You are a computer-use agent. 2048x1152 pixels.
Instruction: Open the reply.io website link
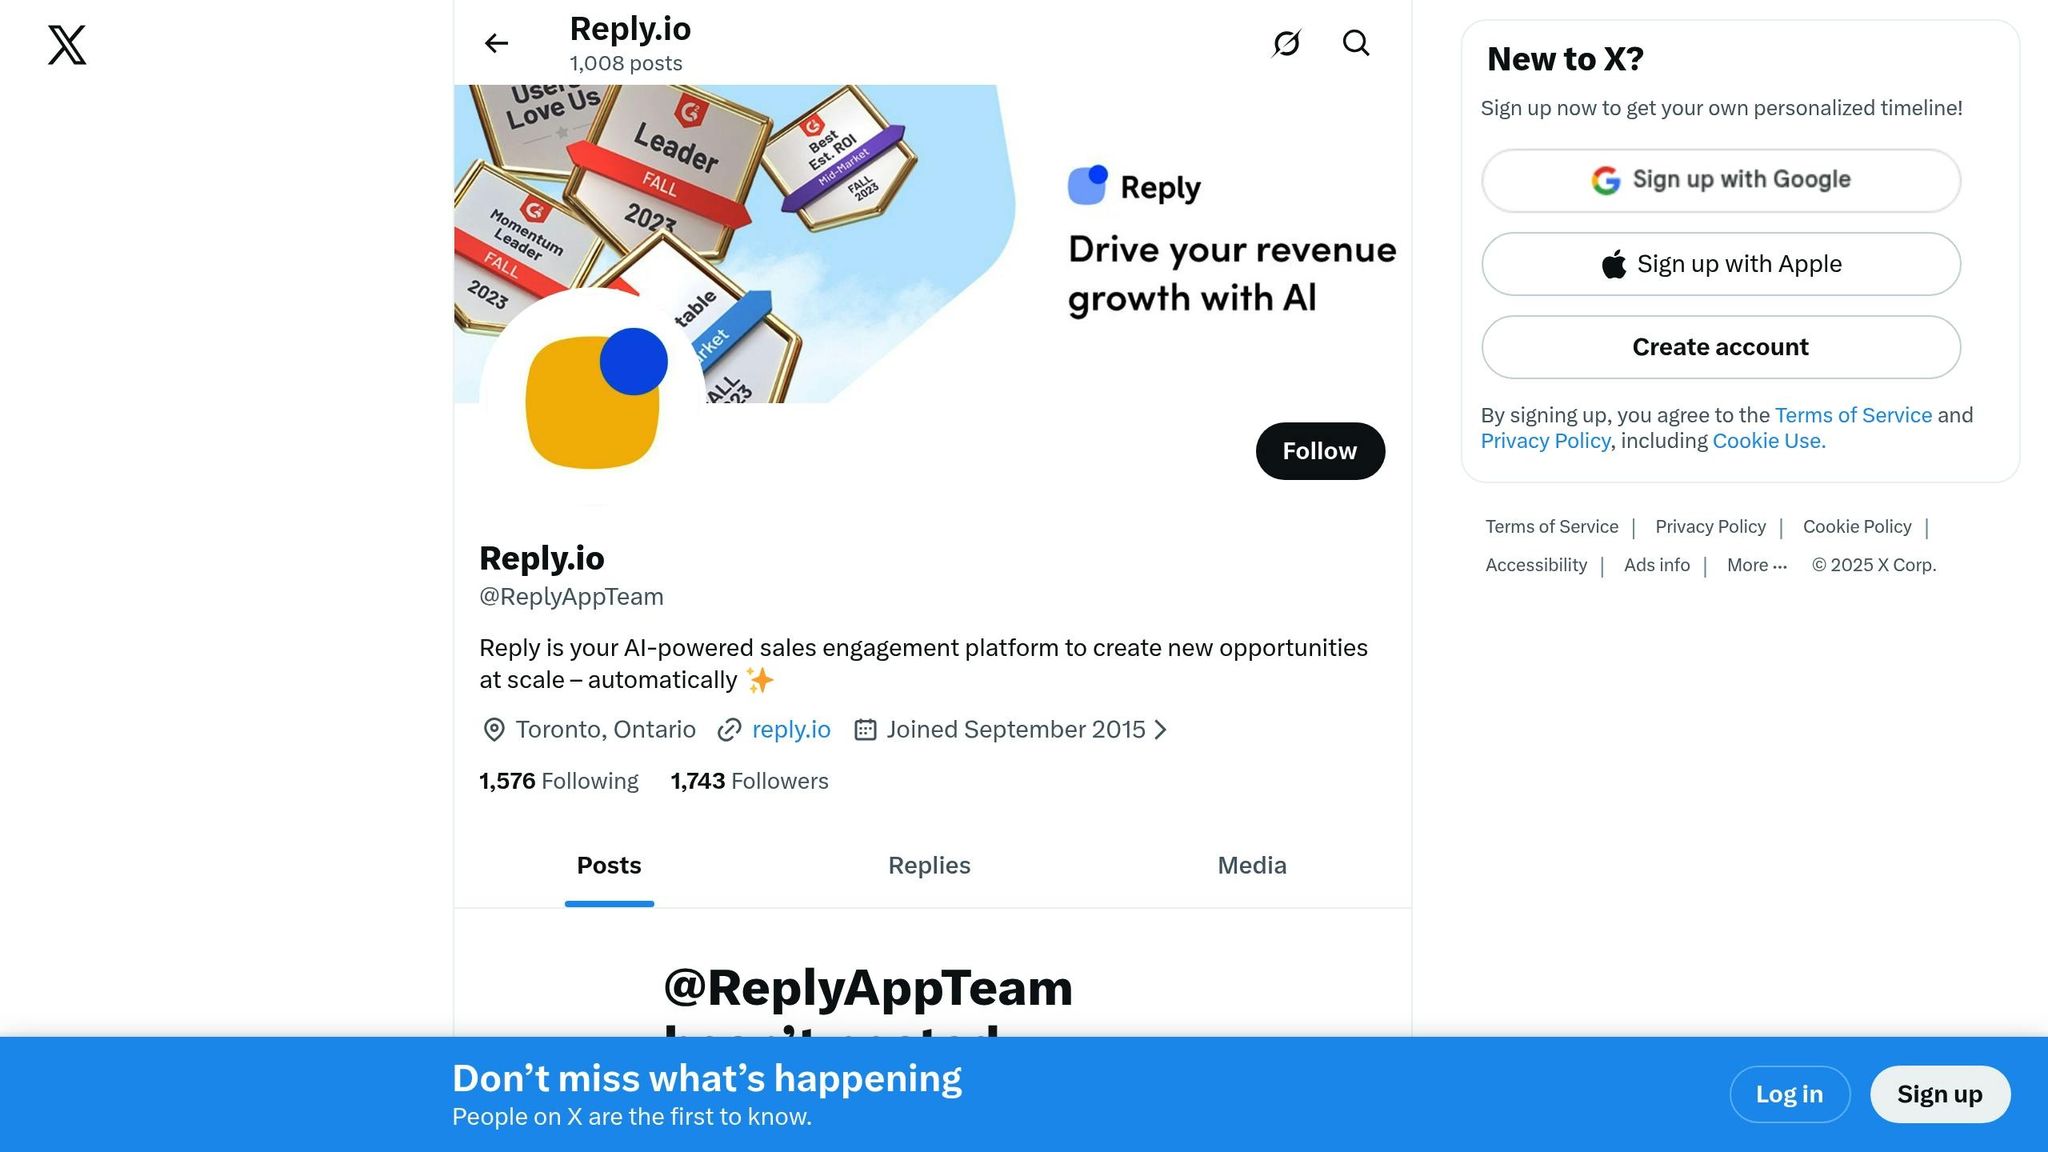point(791,730)
